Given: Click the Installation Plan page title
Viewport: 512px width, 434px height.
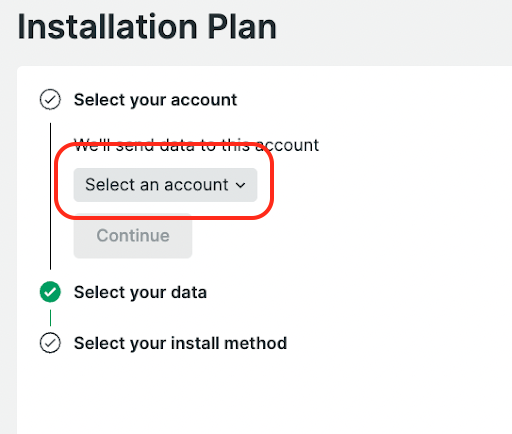Looking at the screenshot, I should pyautogui.click(x=147, y=27).
